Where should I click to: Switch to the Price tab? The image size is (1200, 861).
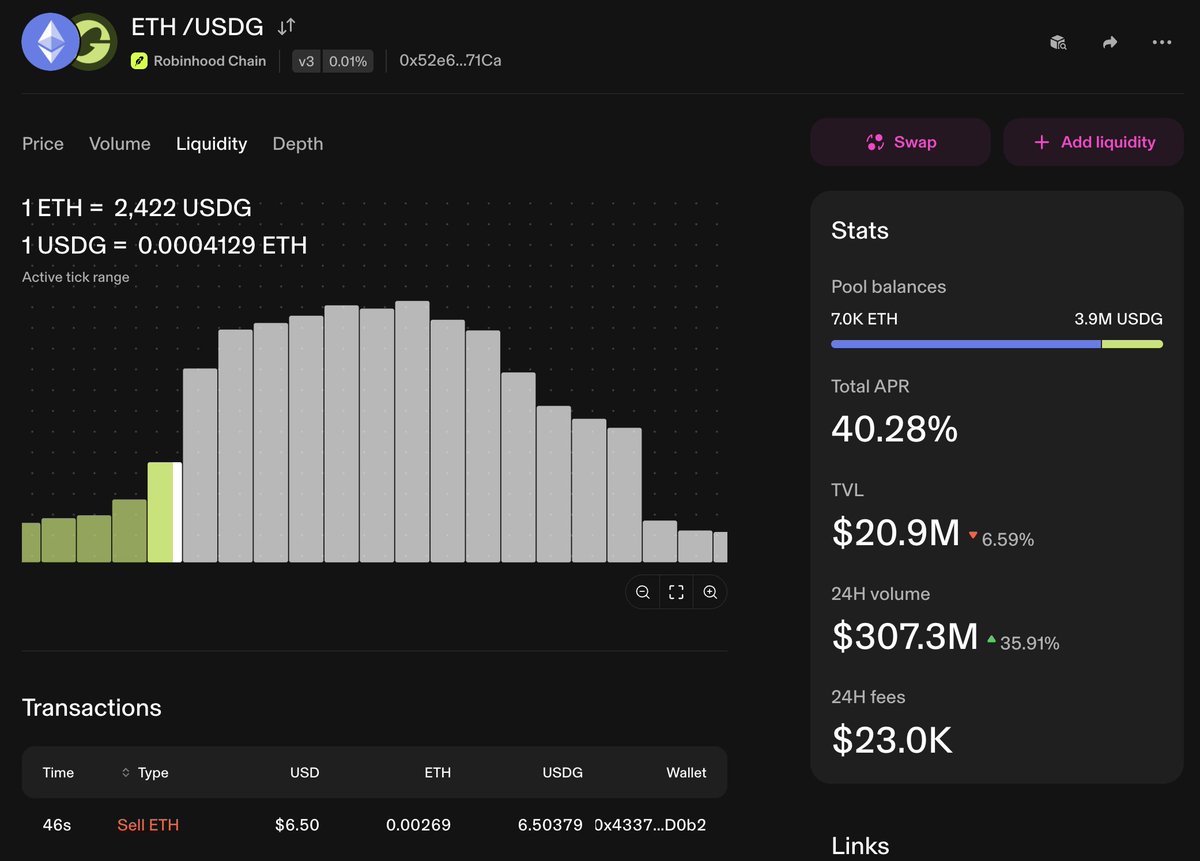click(x=43, y=144)
